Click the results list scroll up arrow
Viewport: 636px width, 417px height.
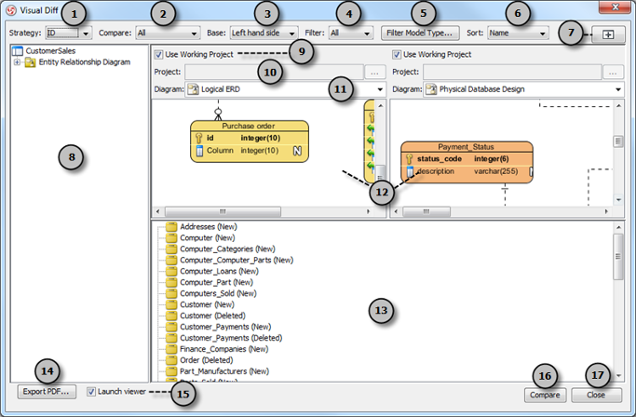(x=619, y=227)
